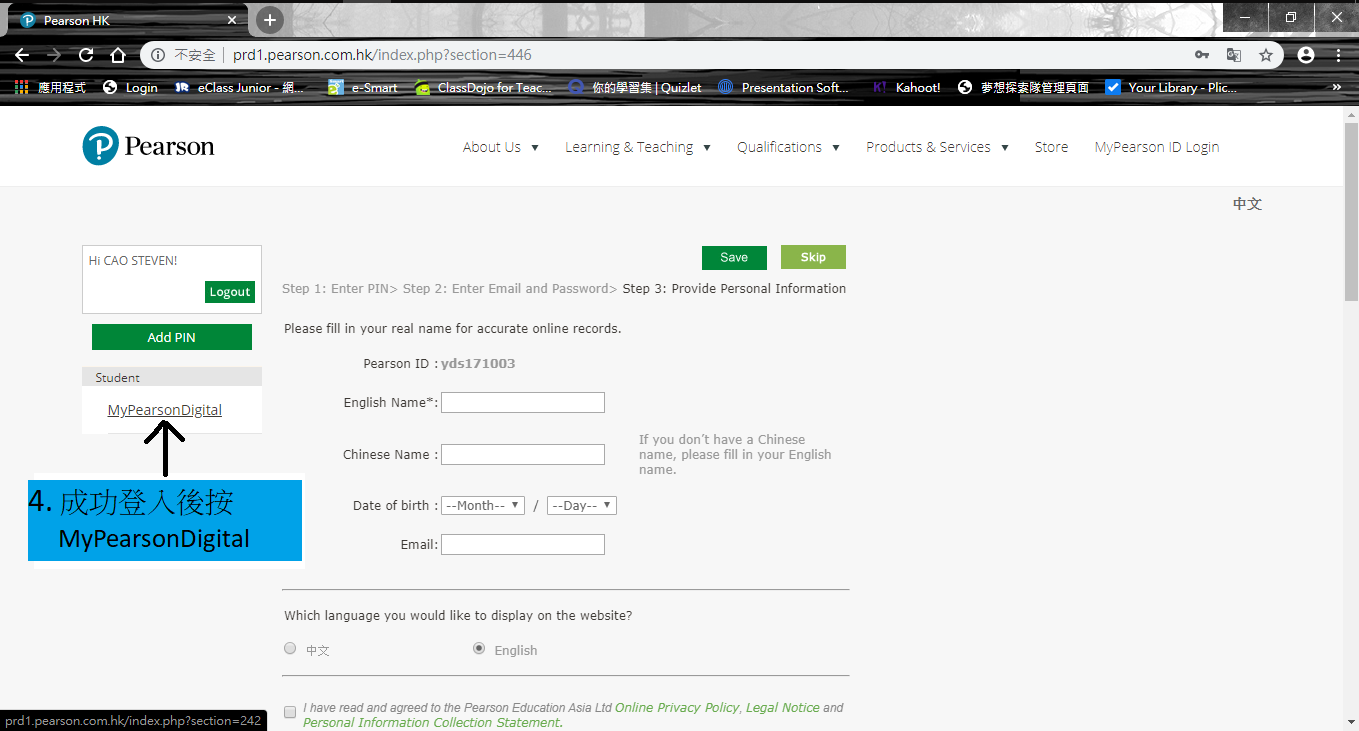
Task: Open the Month dropdown for date of birth
Action: [x=483, y=505]
